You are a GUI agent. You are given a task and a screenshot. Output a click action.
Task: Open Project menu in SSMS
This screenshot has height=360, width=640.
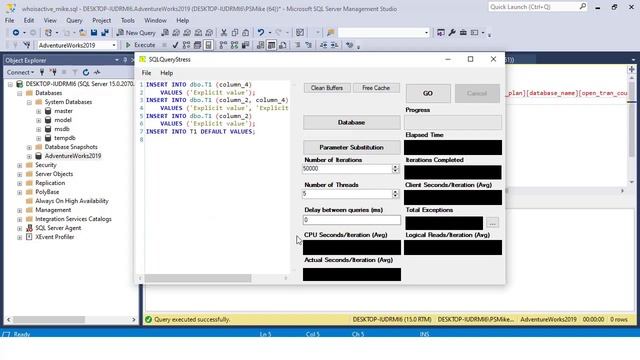pyautogui.click(x=101, y=20)
